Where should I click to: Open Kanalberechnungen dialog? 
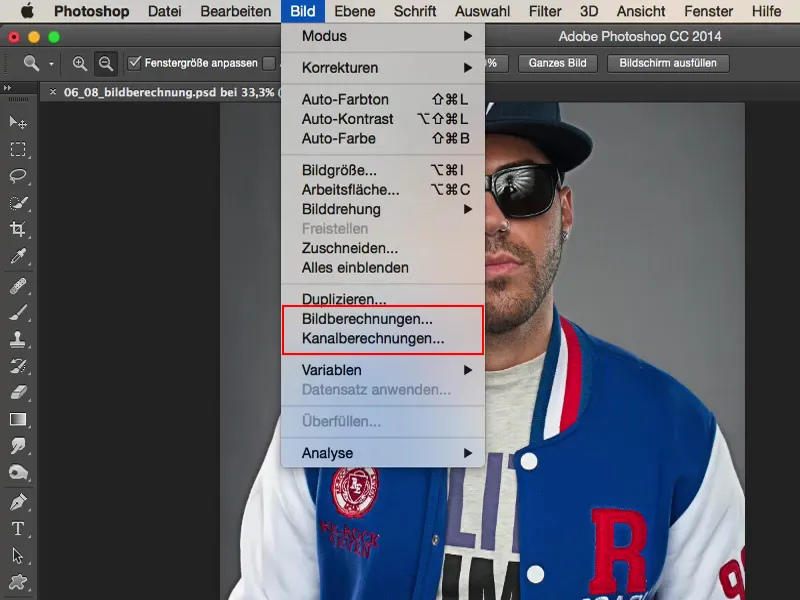[x=383, y=339]
